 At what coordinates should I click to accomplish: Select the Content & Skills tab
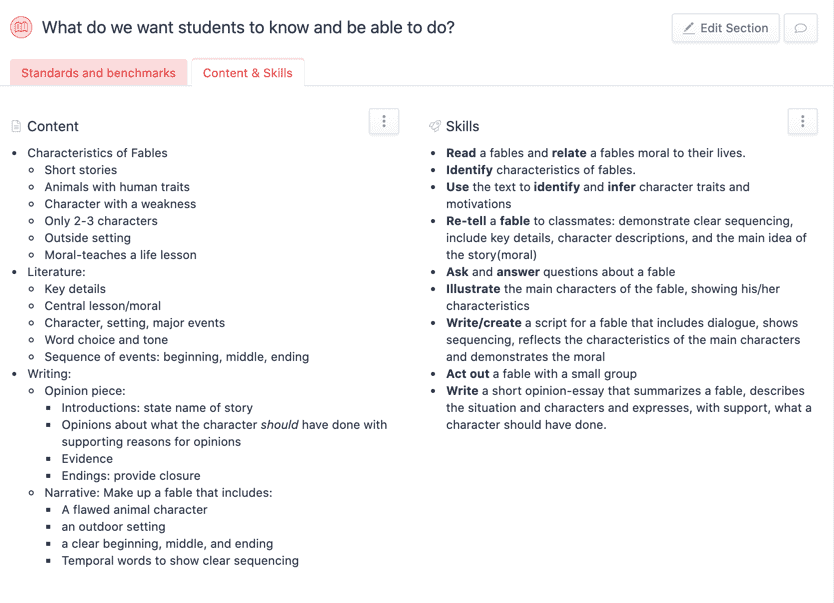pyautogui.click(x=248, y=73)
